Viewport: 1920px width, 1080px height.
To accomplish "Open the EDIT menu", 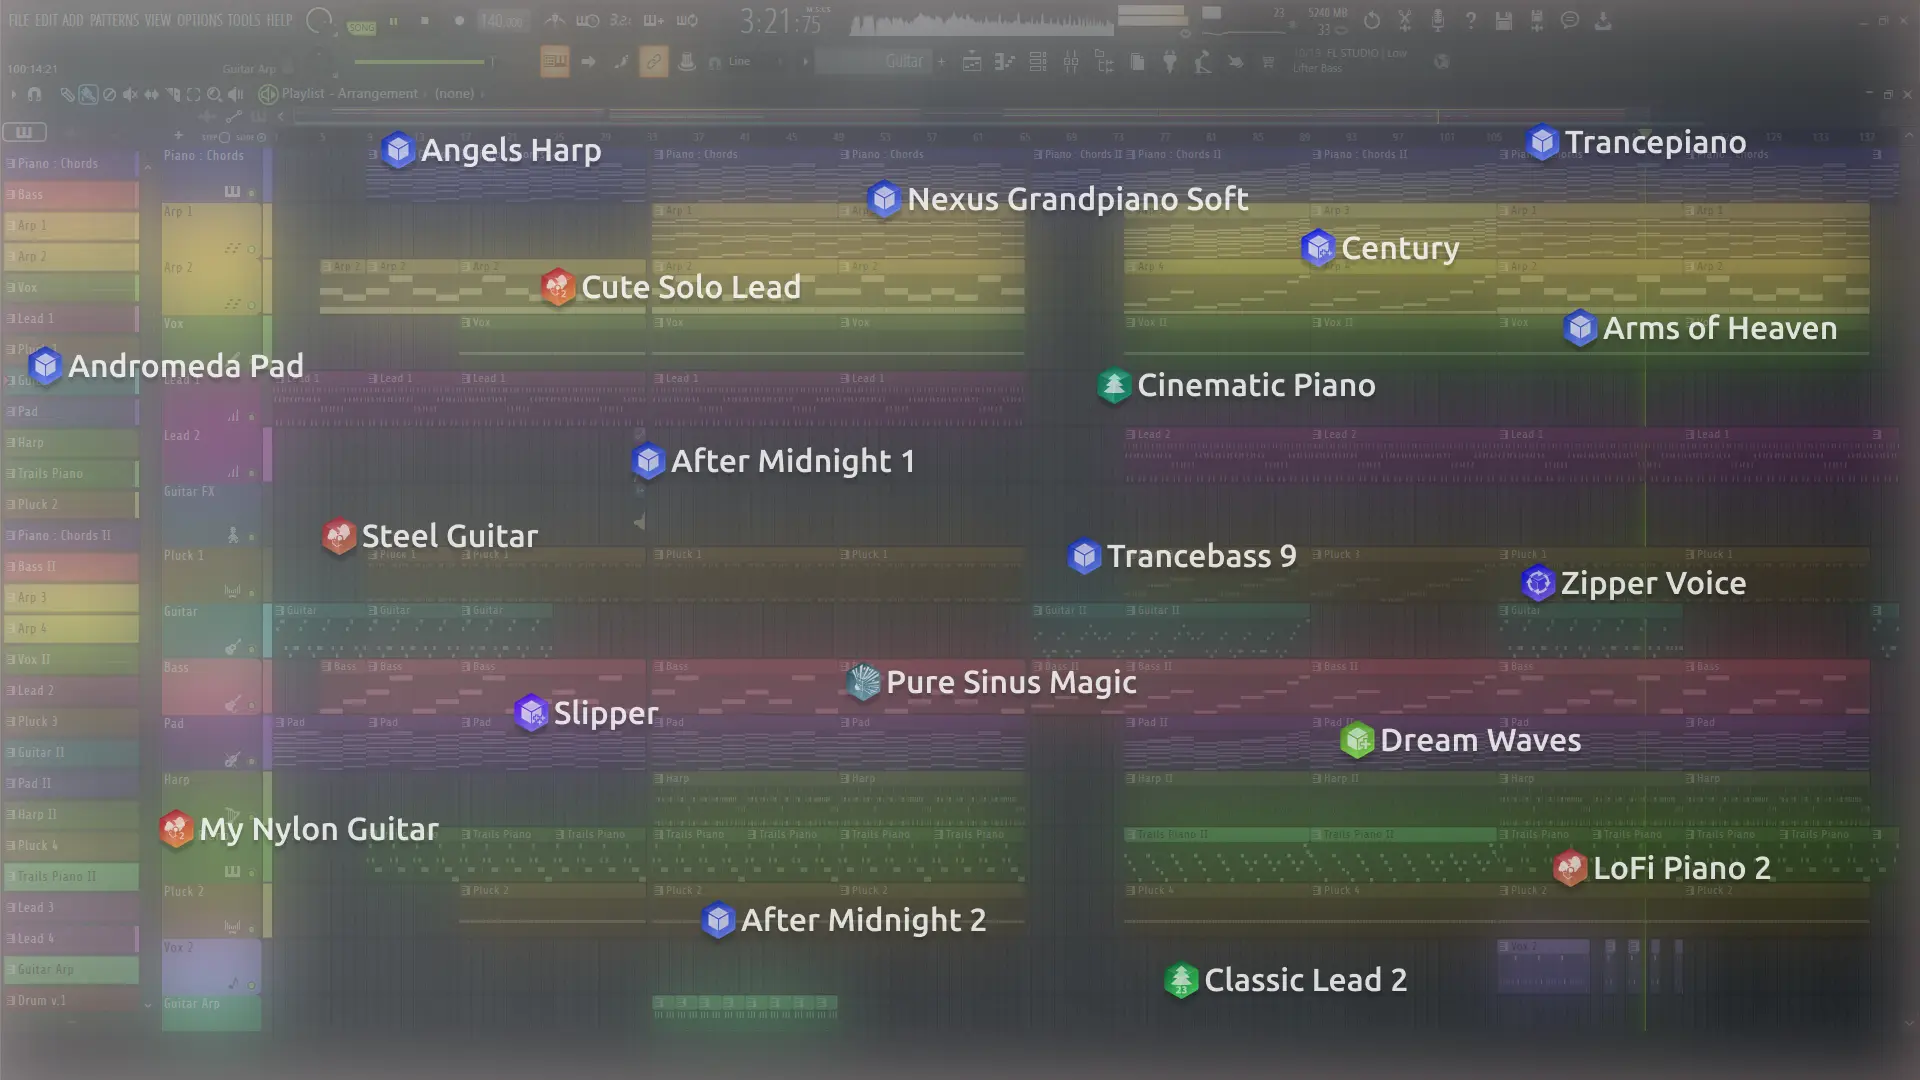I will tap(46, 20).
